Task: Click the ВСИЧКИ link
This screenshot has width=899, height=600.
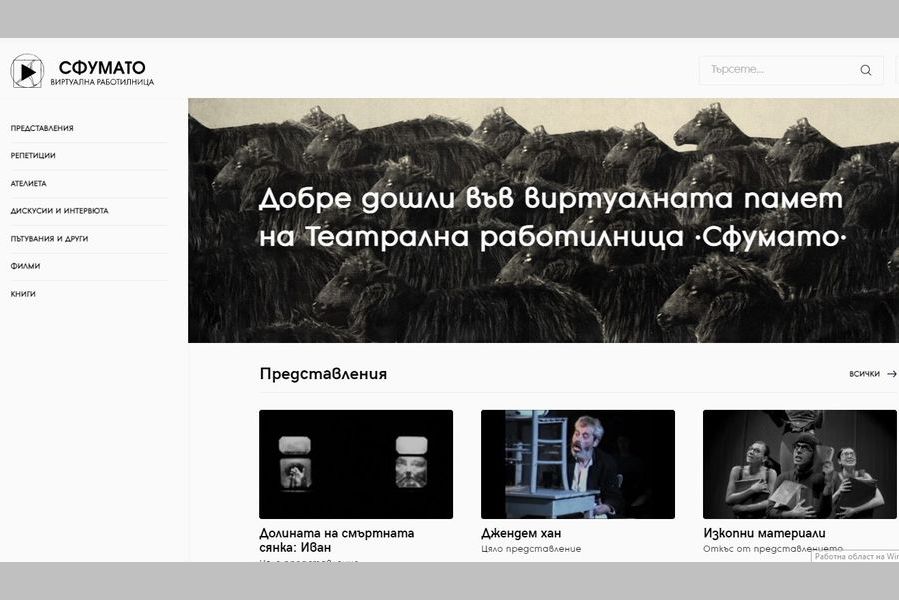Action: pyautogui.click(x=864, y=374)
